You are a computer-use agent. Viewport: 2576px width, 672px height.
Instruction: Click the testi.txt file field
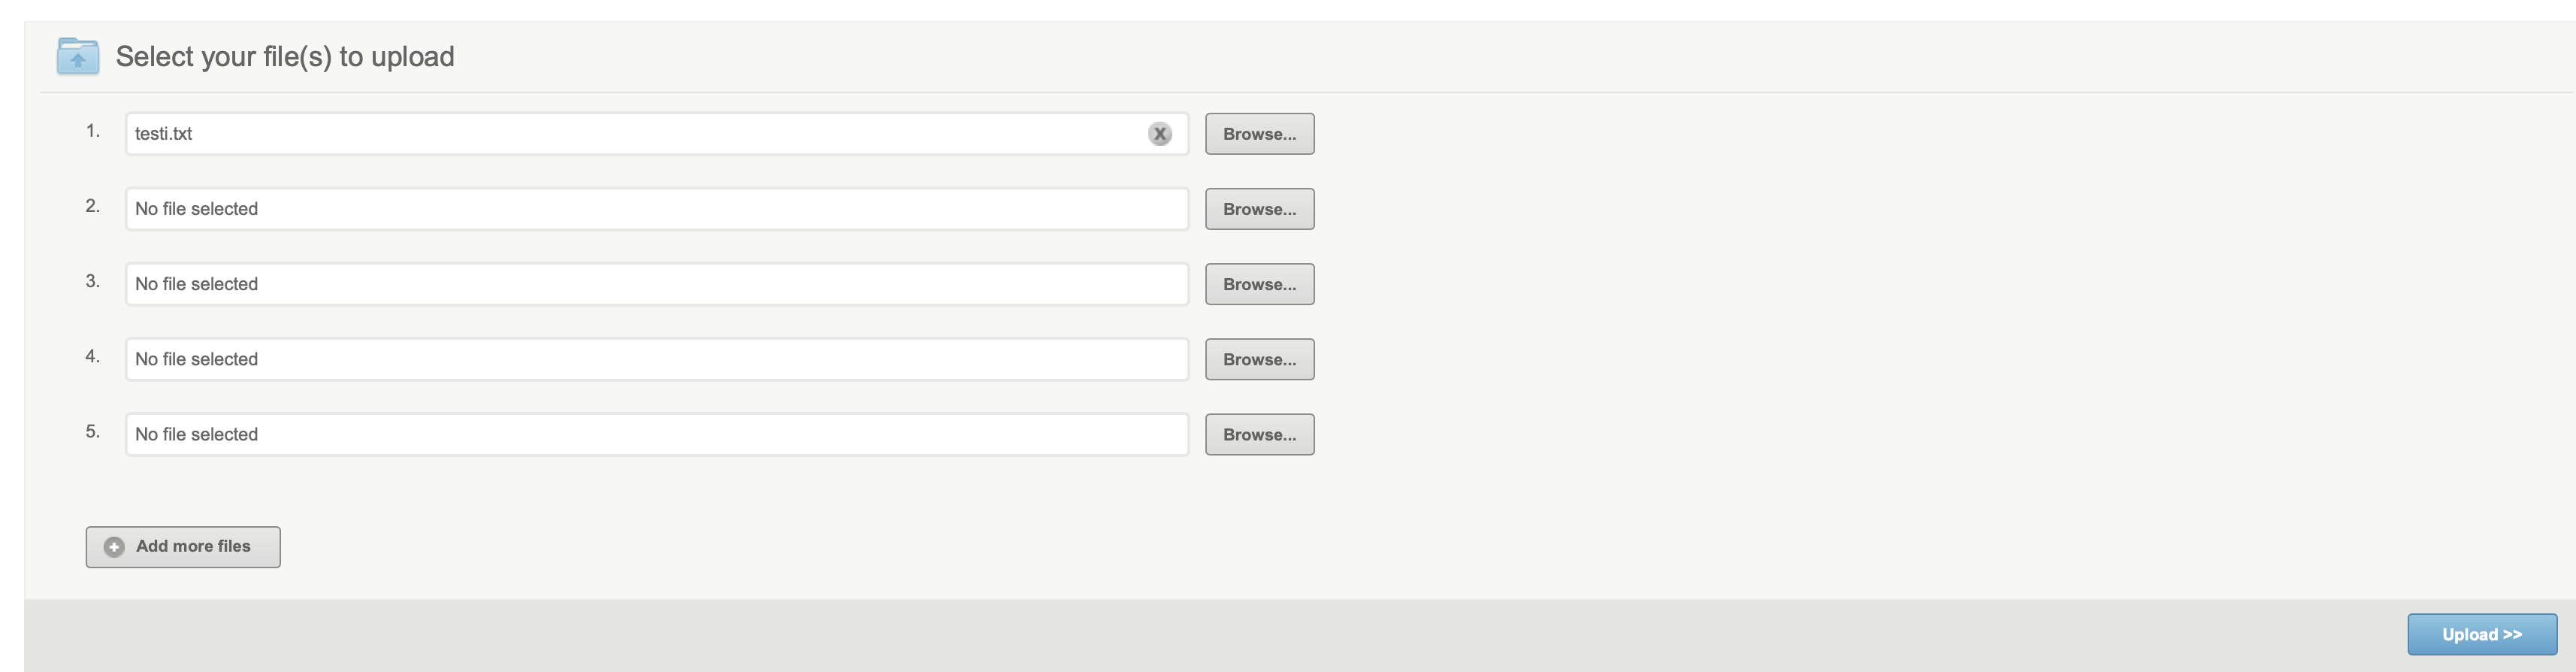(640, 134)
